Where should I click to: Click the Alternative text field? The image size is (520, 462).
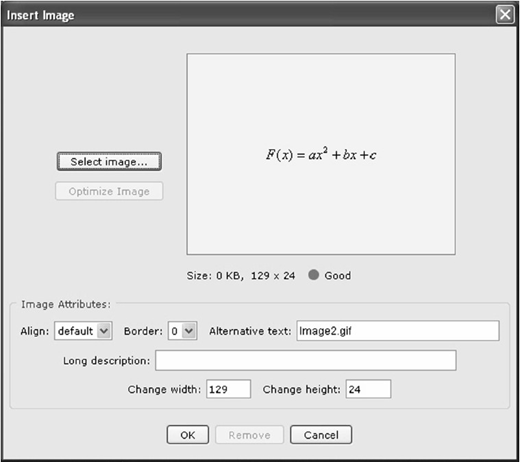(x=398, y=331)
